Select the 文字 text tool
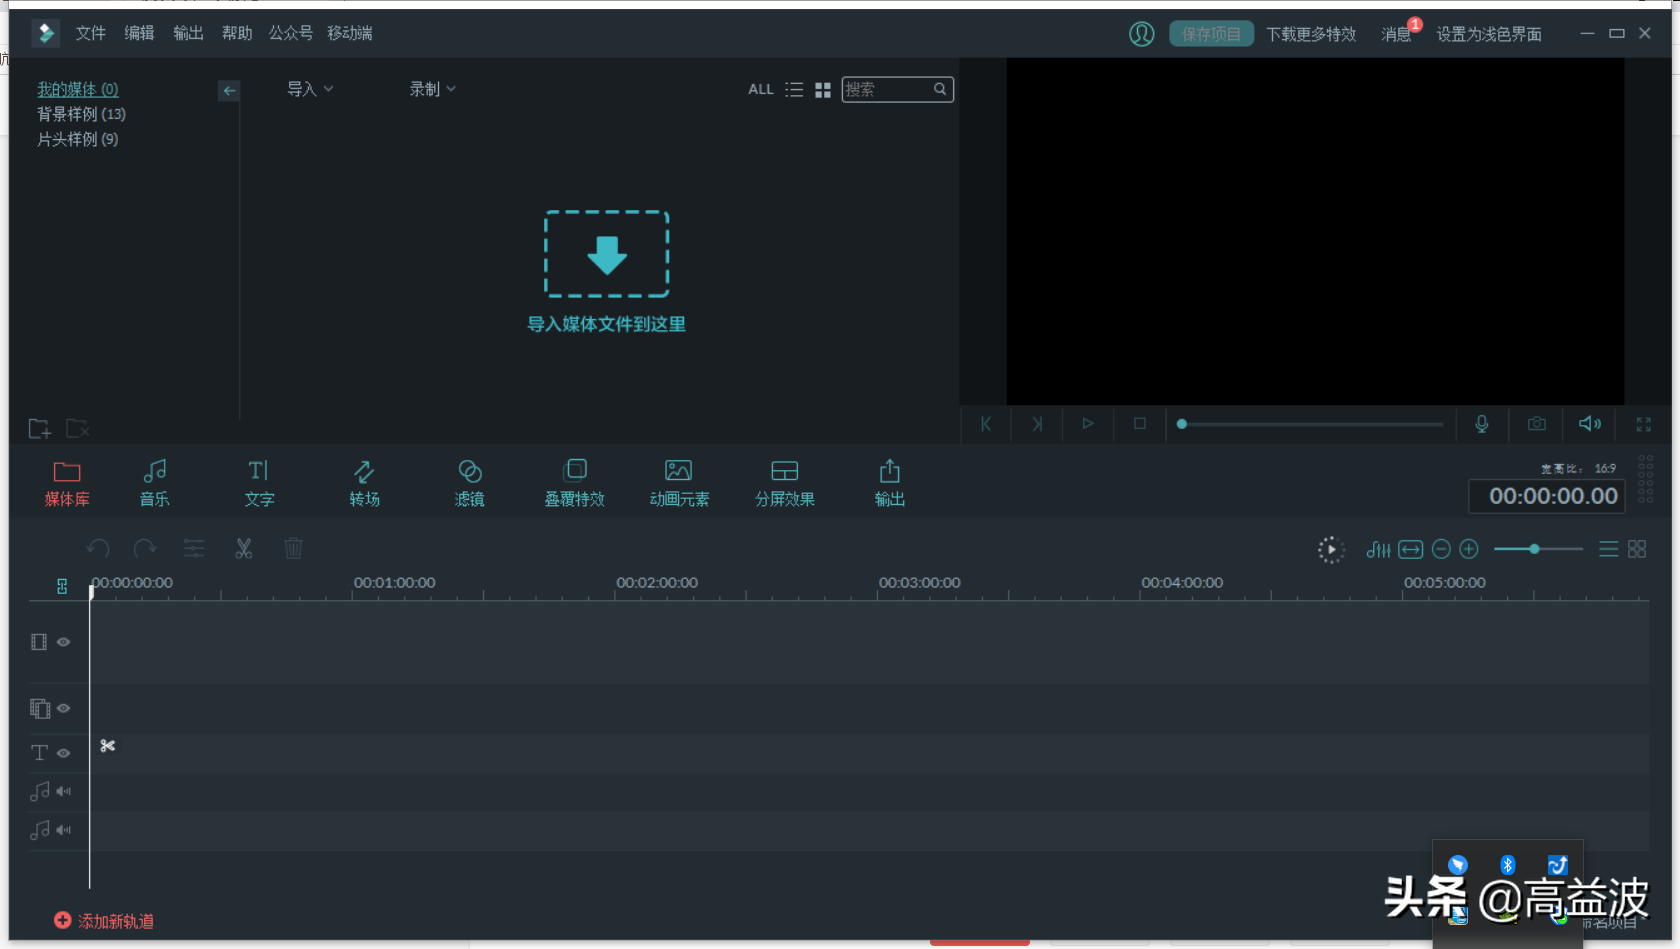 point(259,482)
